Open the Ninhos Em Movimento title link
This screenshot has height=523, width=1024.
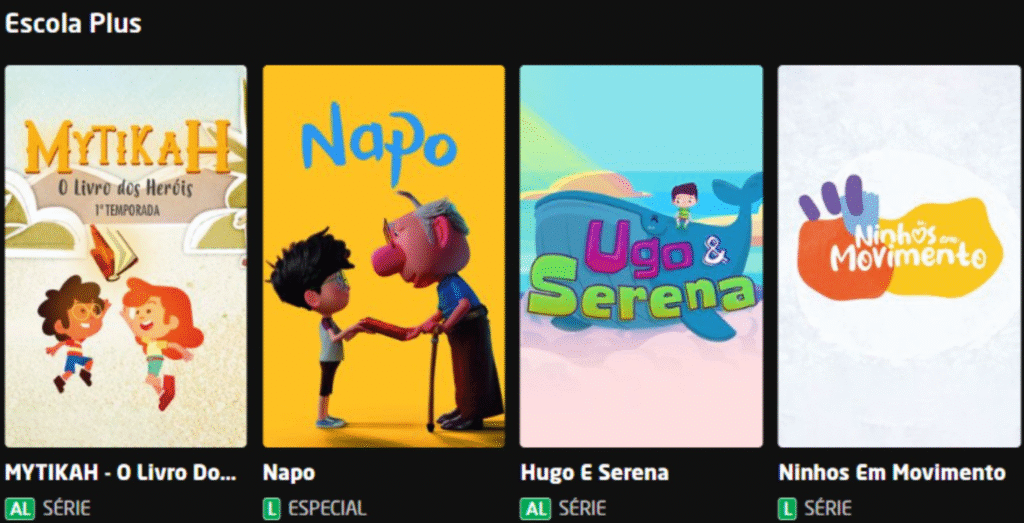[892, 473]
